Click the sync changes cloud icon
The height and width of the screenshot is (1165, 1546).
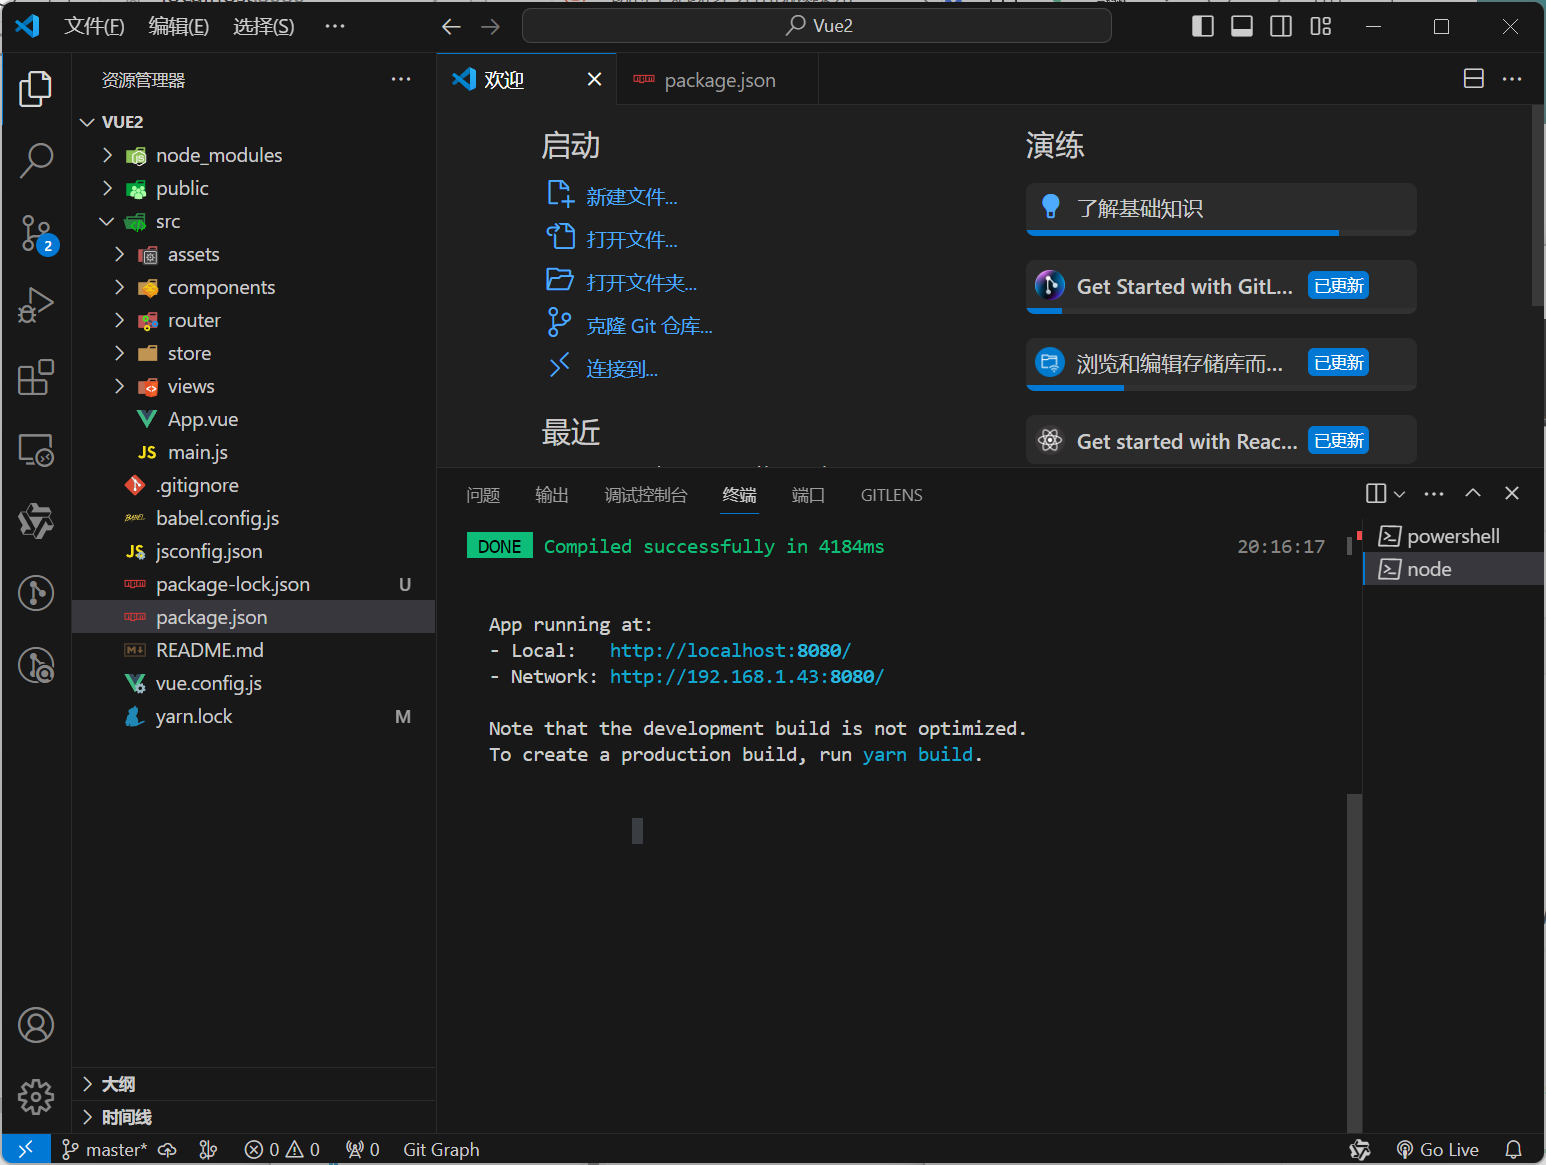[168, 1150]
